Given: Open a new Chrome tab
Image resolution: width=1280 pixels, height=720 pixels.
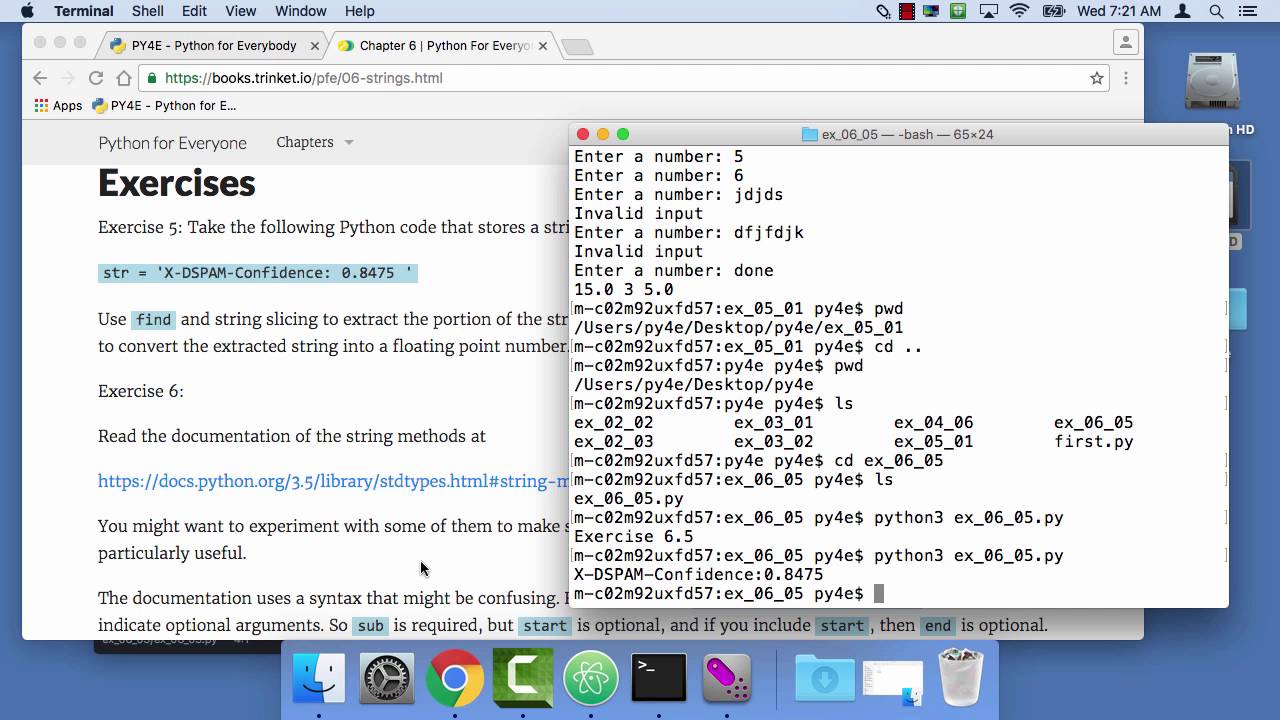Looking at the screenshot, I should pyautogui.click(x=577, y=47).
